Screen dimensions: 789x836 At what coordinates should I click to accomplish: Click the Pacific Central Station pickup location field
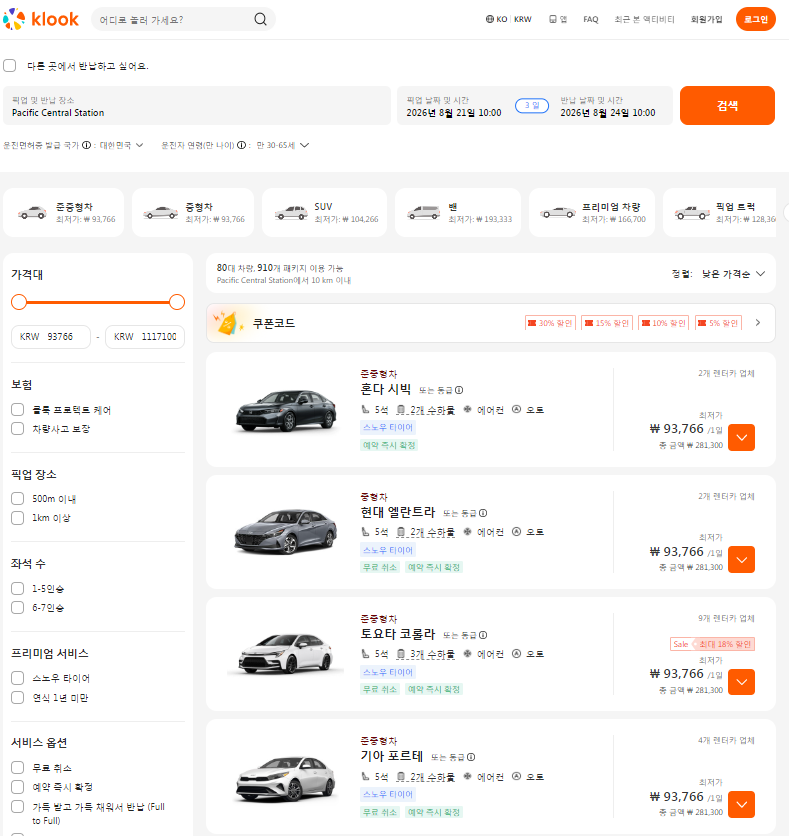(197, 106)
